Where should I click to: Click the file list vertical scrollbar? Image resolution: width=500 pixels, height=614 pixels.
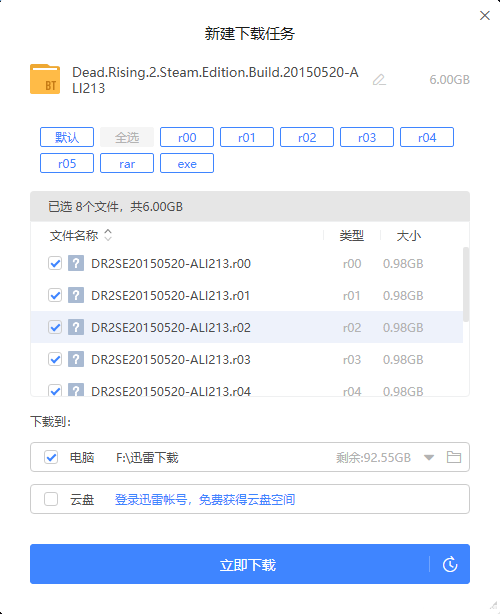(466, 284)
